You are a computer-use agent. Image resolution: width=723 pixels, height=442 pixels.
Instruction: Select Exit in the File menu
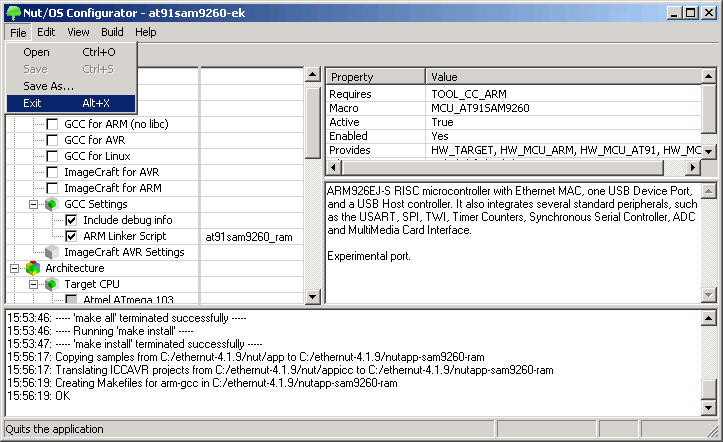tap(71, 103)
